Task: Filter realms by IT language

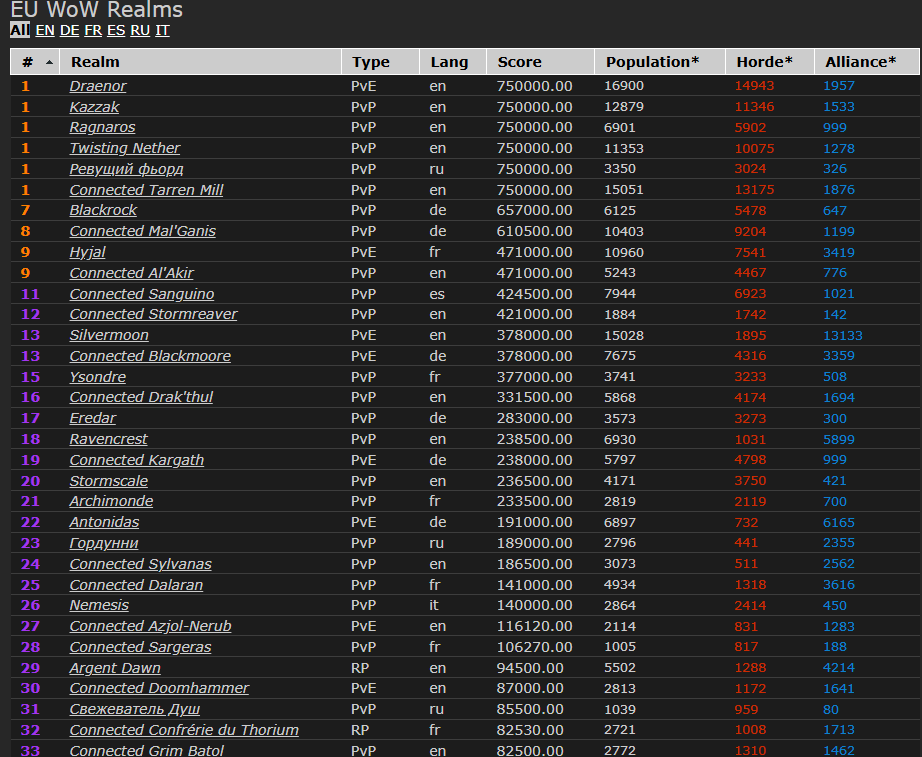Action: (162, 30)
